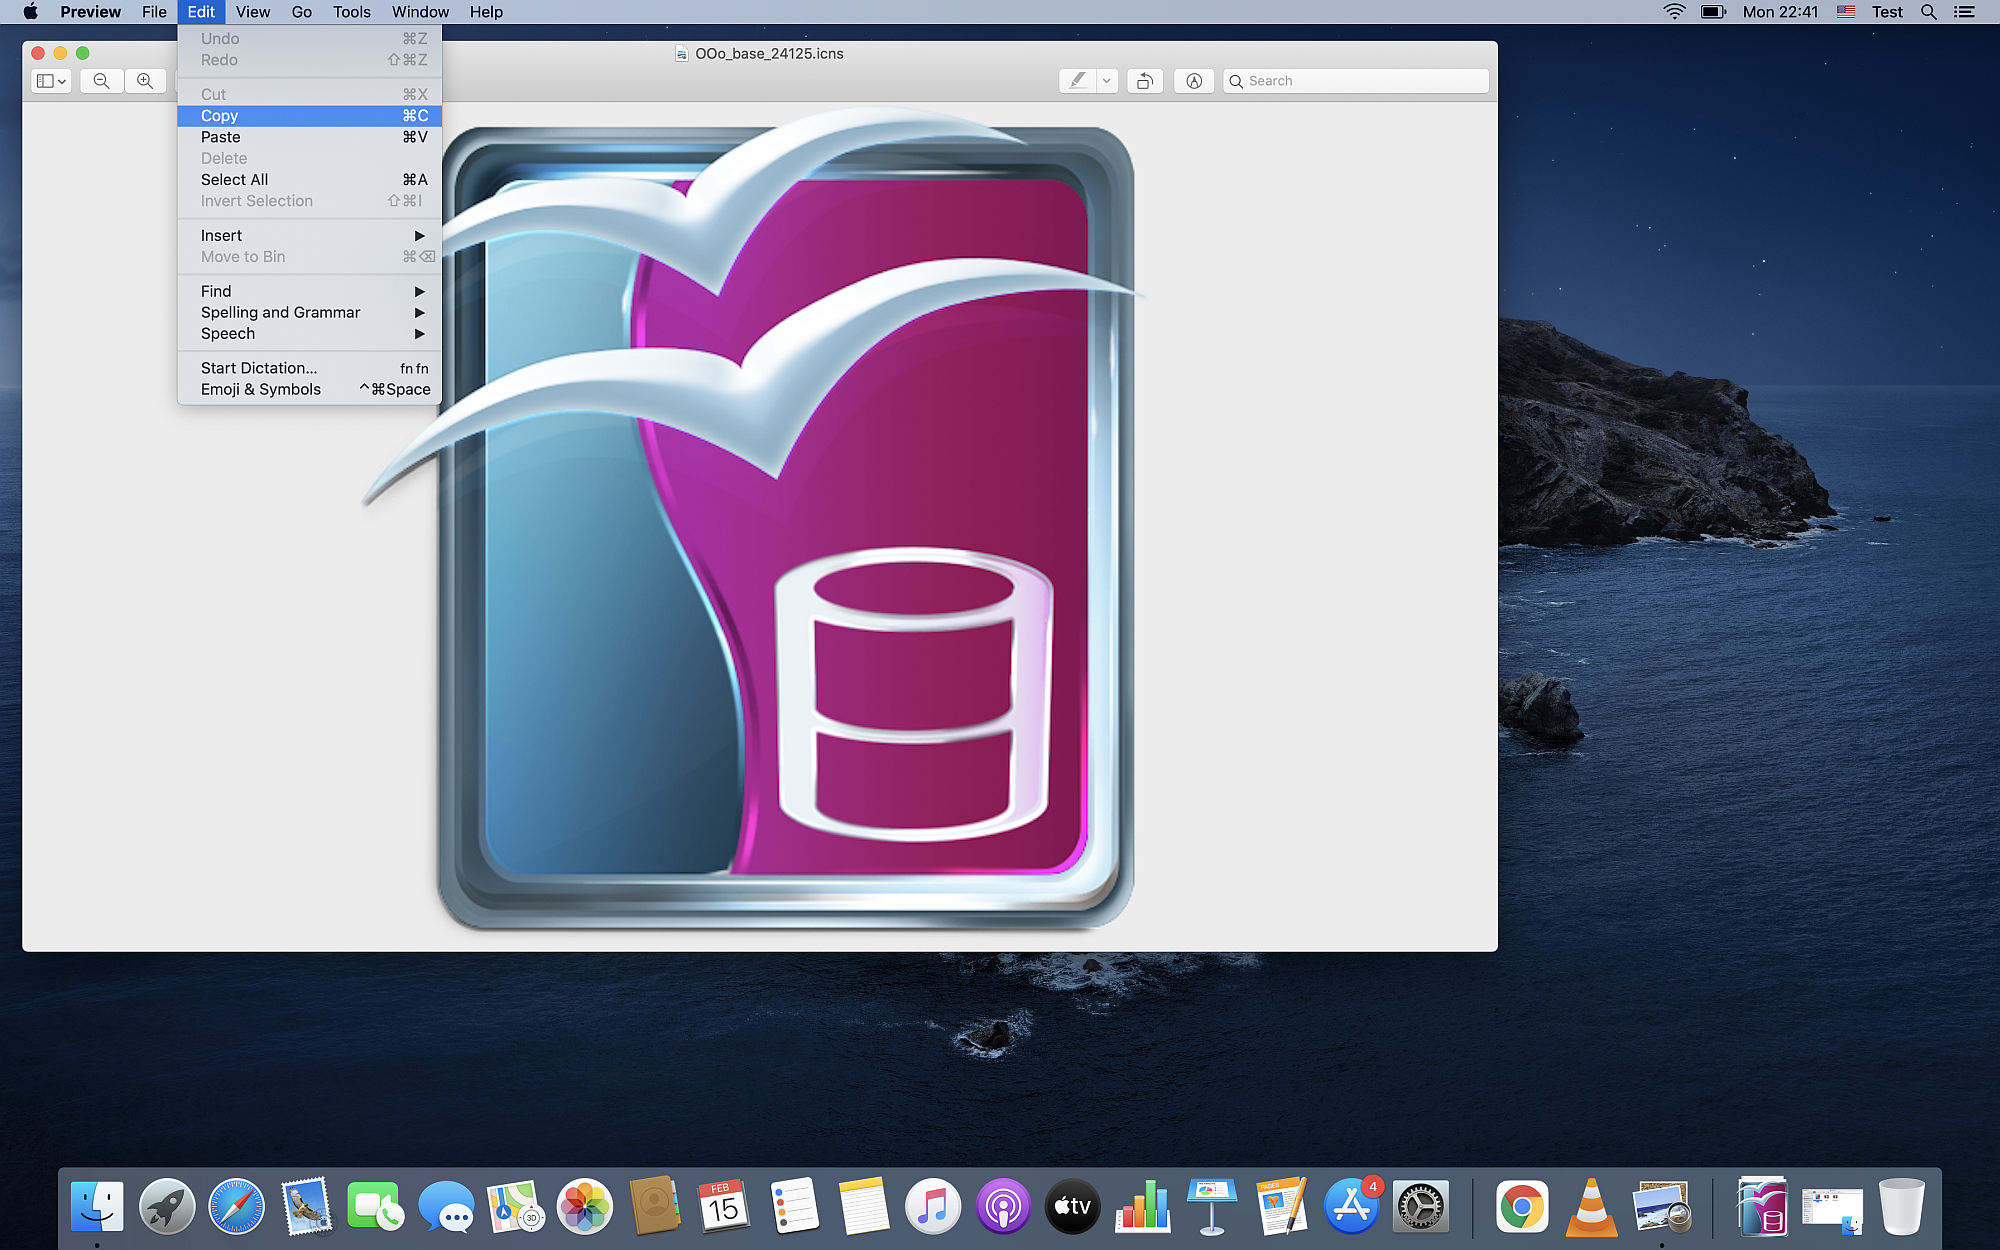
Task: Open Calendar from the Dock
Action: coord(724,1206)
